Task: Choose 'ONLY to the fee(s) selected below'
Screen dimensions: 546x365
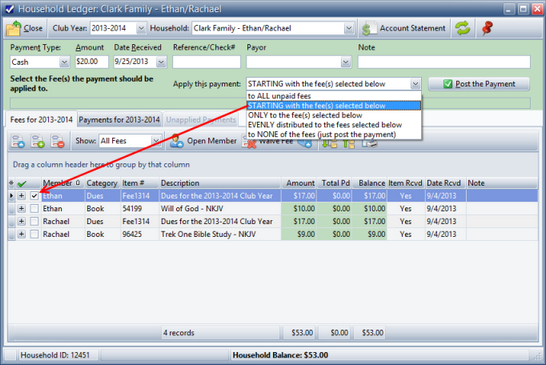Action: coord(334,115)
